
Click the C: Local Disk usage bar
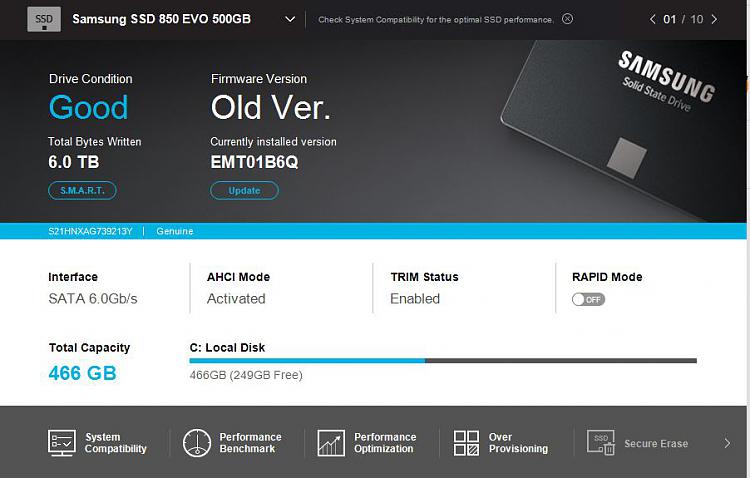[443, 361]
